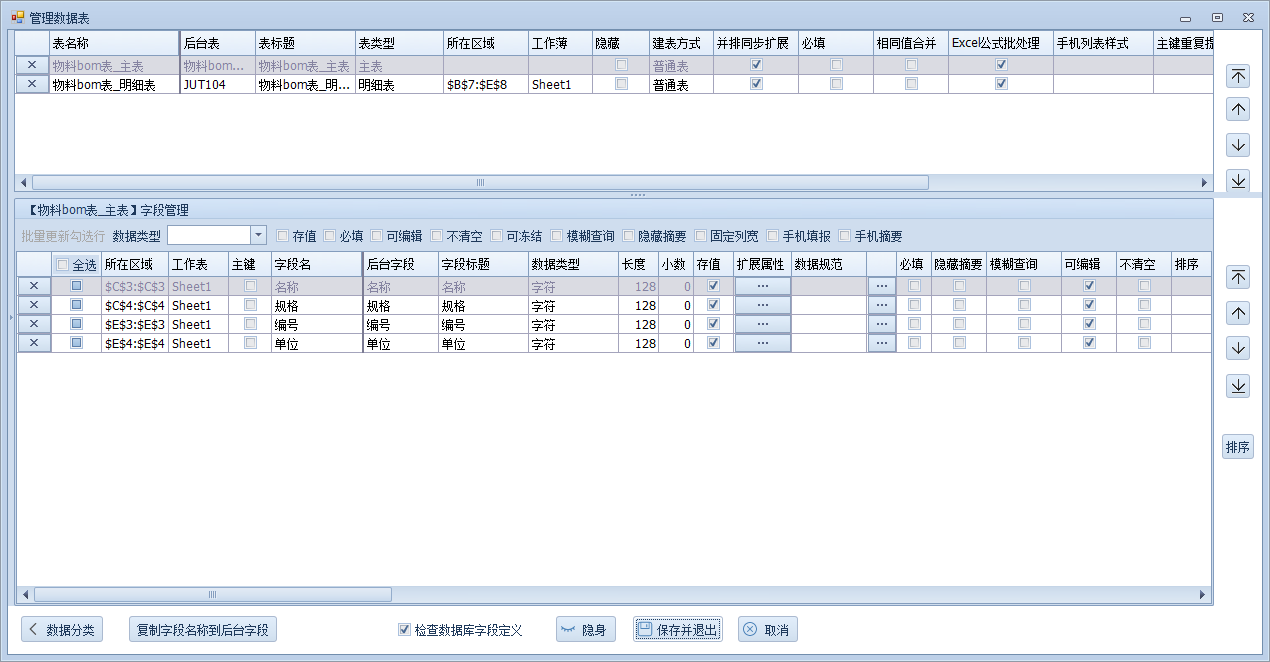
Task: Tick the 主键 checkbox for 规格 field
Action: click(250, 305)
